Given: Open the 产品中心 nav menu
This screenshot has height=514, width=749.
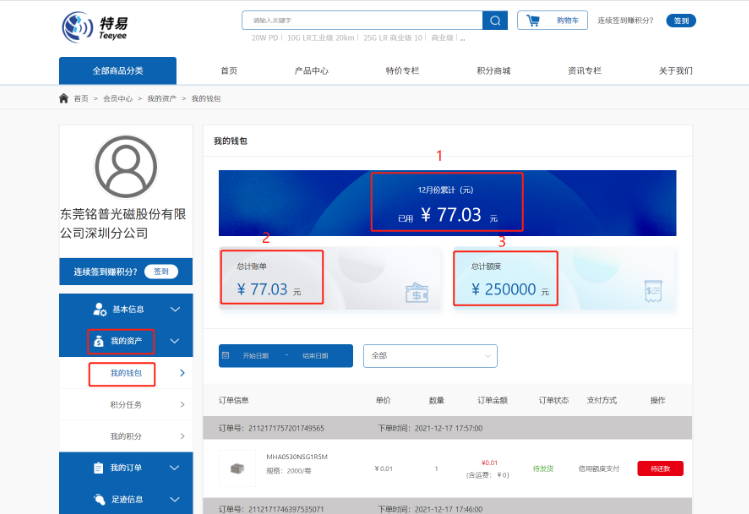Looking at the screenshot, I should [311, 71].
